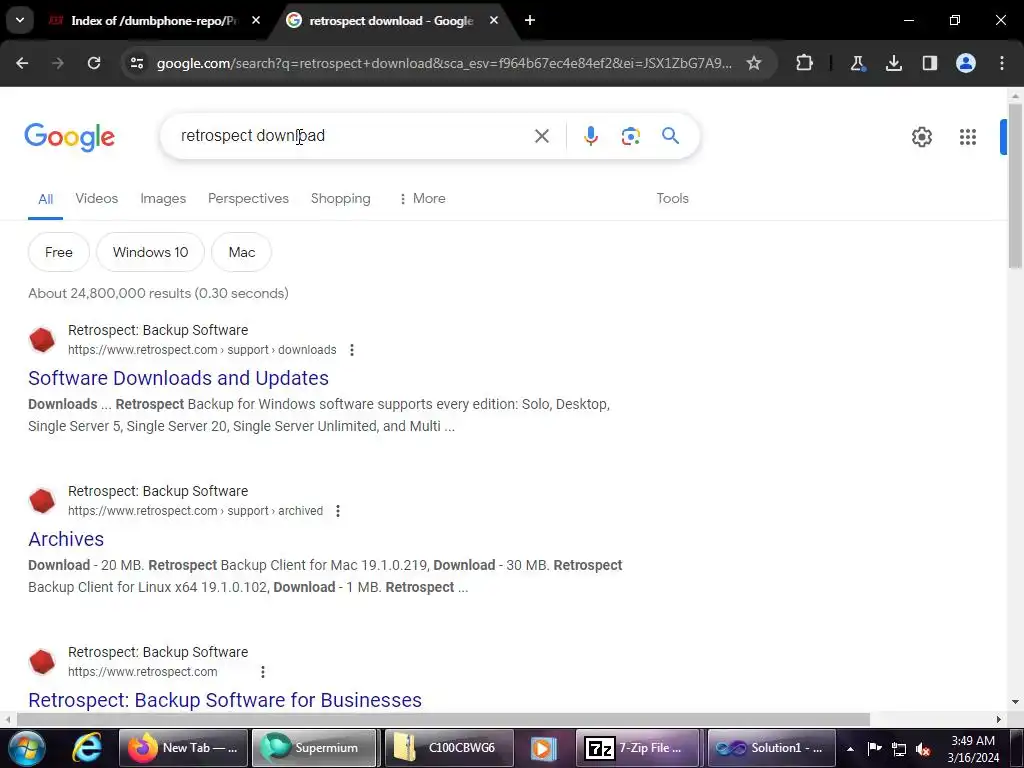The height and width of the screenshot is (768, 1024).
Task: Click the forward navigation arrow
Action: [x=57, y=63]
